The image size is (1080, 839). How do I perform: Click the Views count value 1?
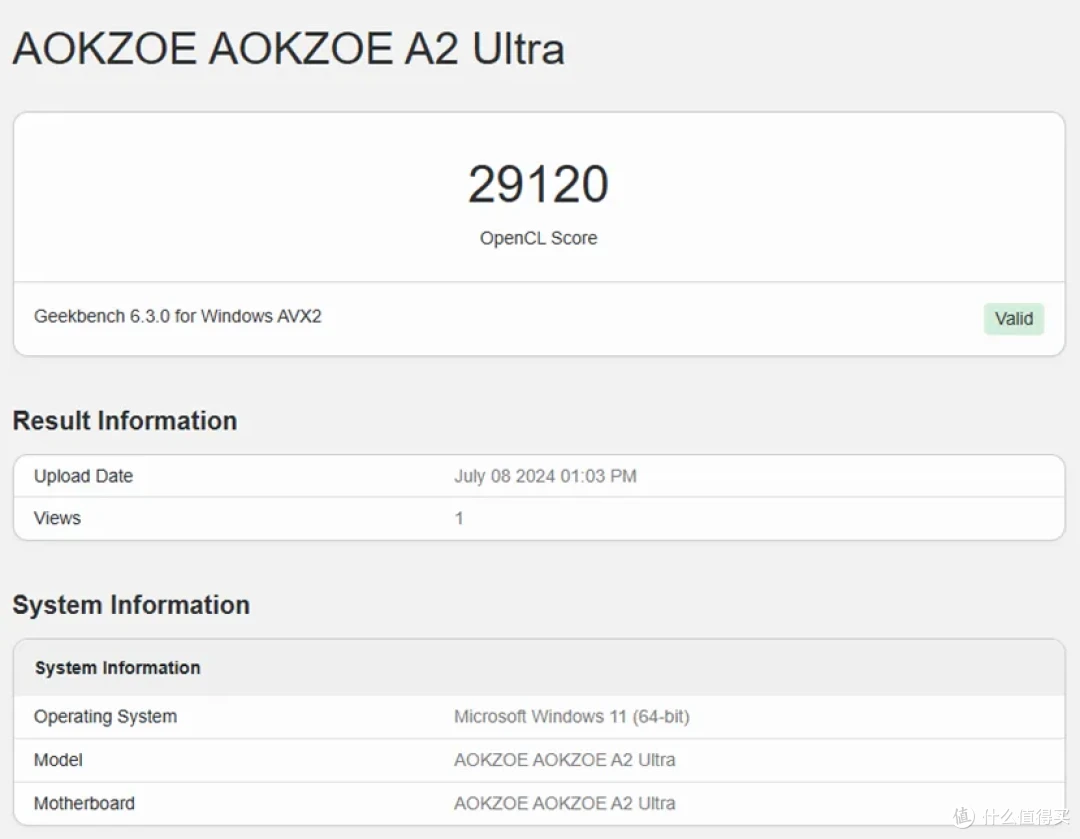click(459, 519)
